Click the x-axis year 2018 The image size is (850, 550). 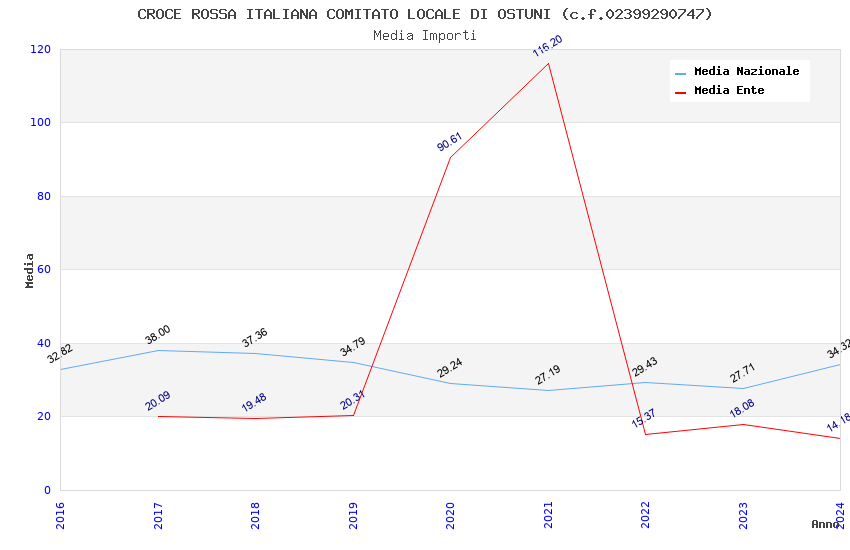[x=255, y=515]
